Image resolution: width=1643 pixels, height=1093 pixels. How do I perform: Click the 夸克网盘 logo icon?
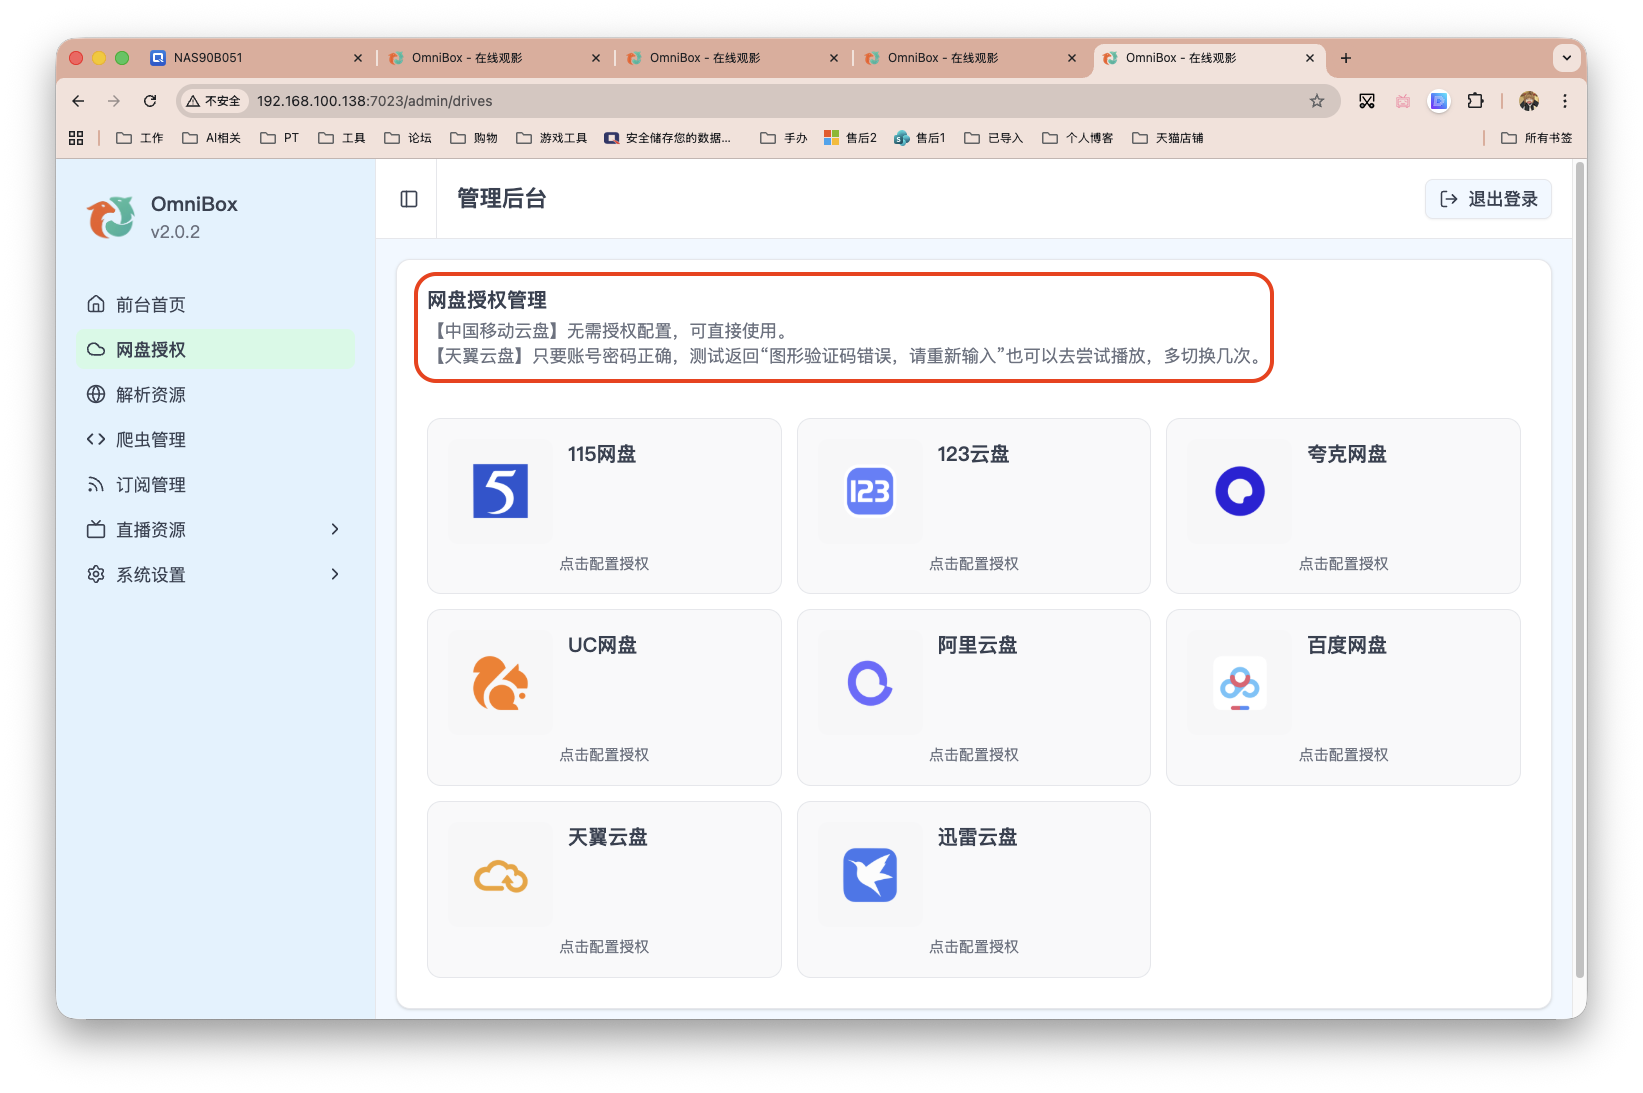coord(1239,491)
